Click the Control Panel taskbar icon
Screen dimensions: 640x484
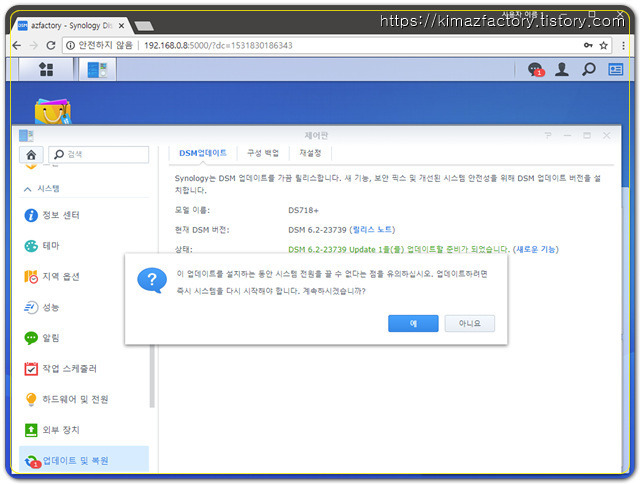tap(97, 69)
